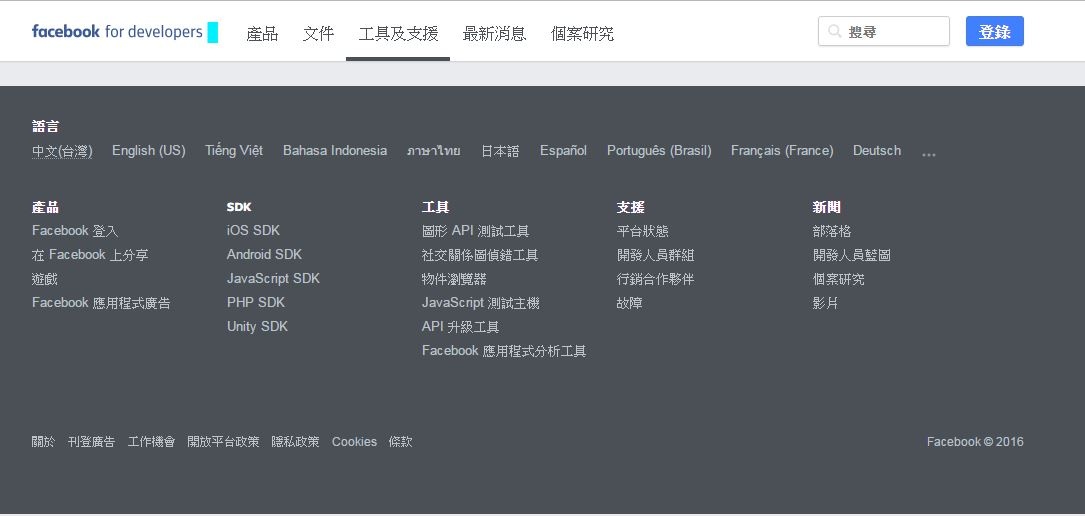Select Français (France) language

[x=782, y=151]
